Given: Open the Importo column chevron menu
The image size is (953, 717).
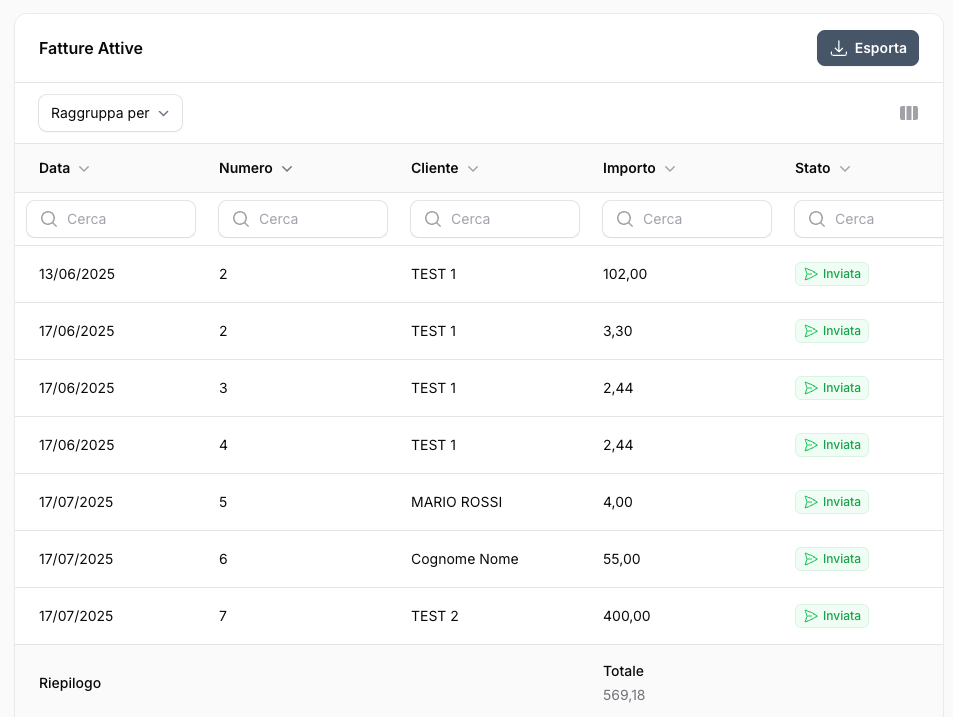Looking at the screenshot, I should point(670,169).
